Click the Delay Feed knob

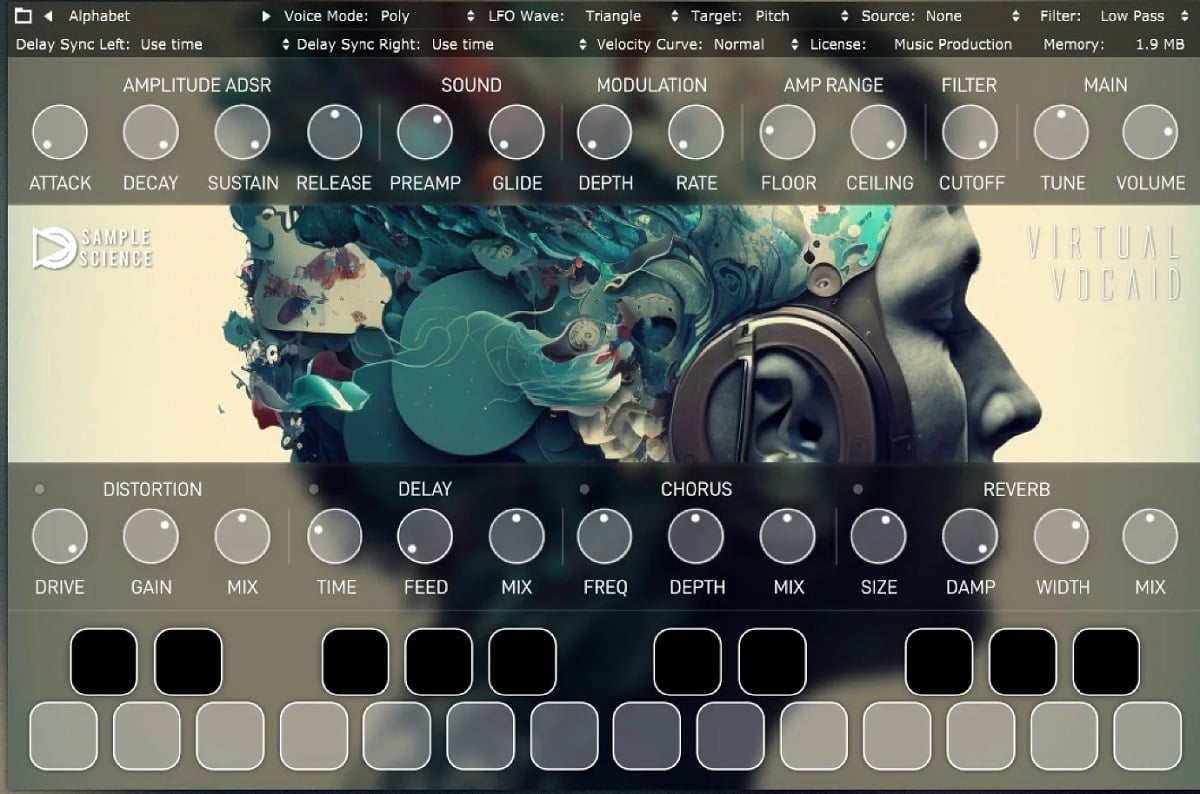[x=425, y=536]
